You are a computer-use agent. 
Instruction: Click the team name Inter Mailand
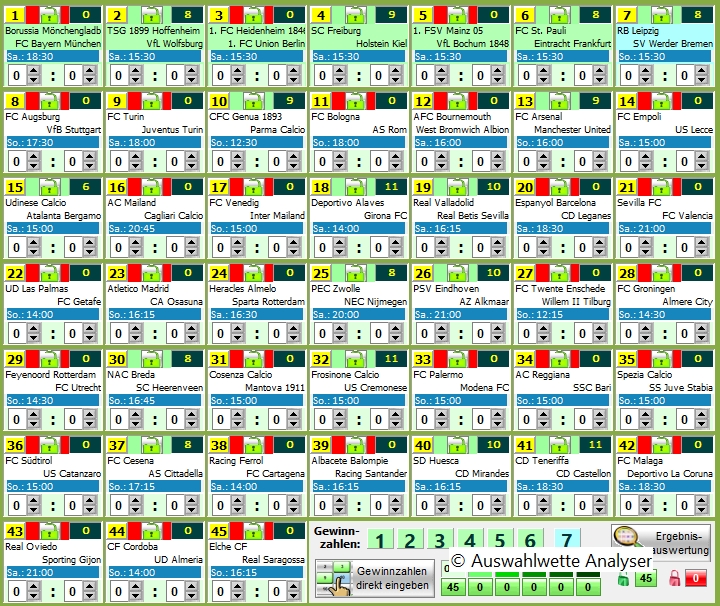coord(277,215)
